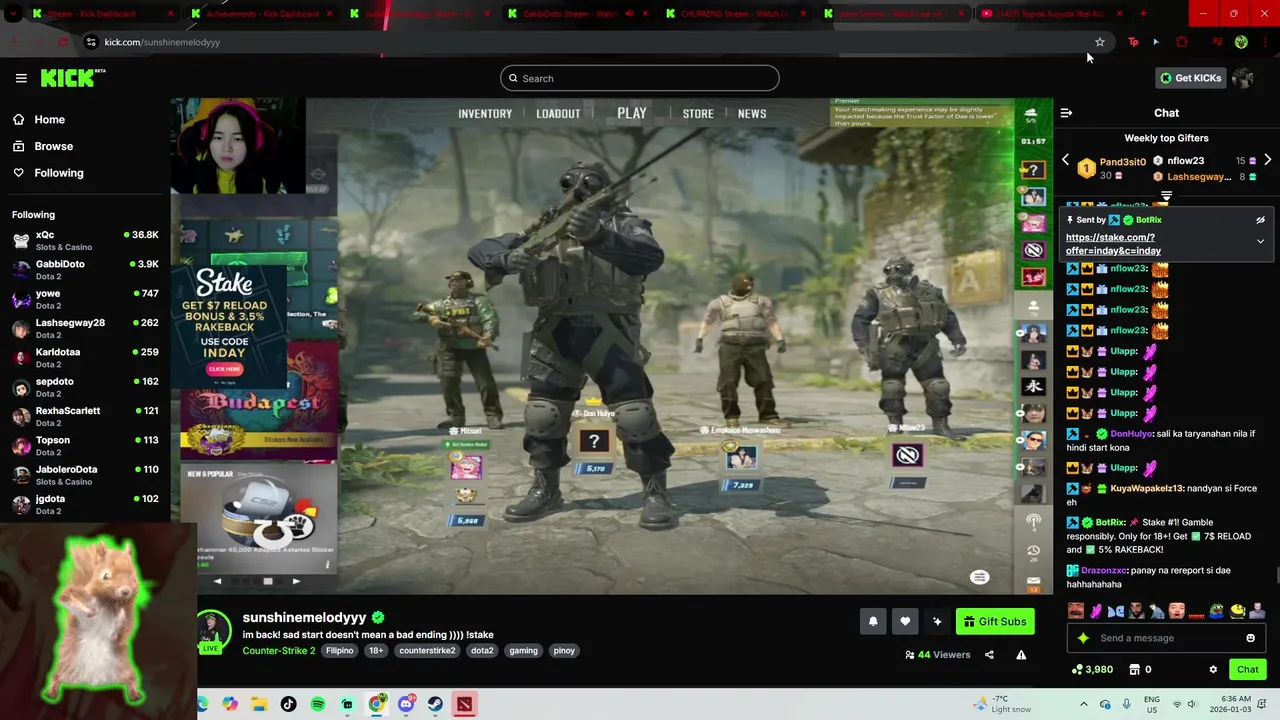Open RexhaScarlett channel in Following list

point(85,416)
